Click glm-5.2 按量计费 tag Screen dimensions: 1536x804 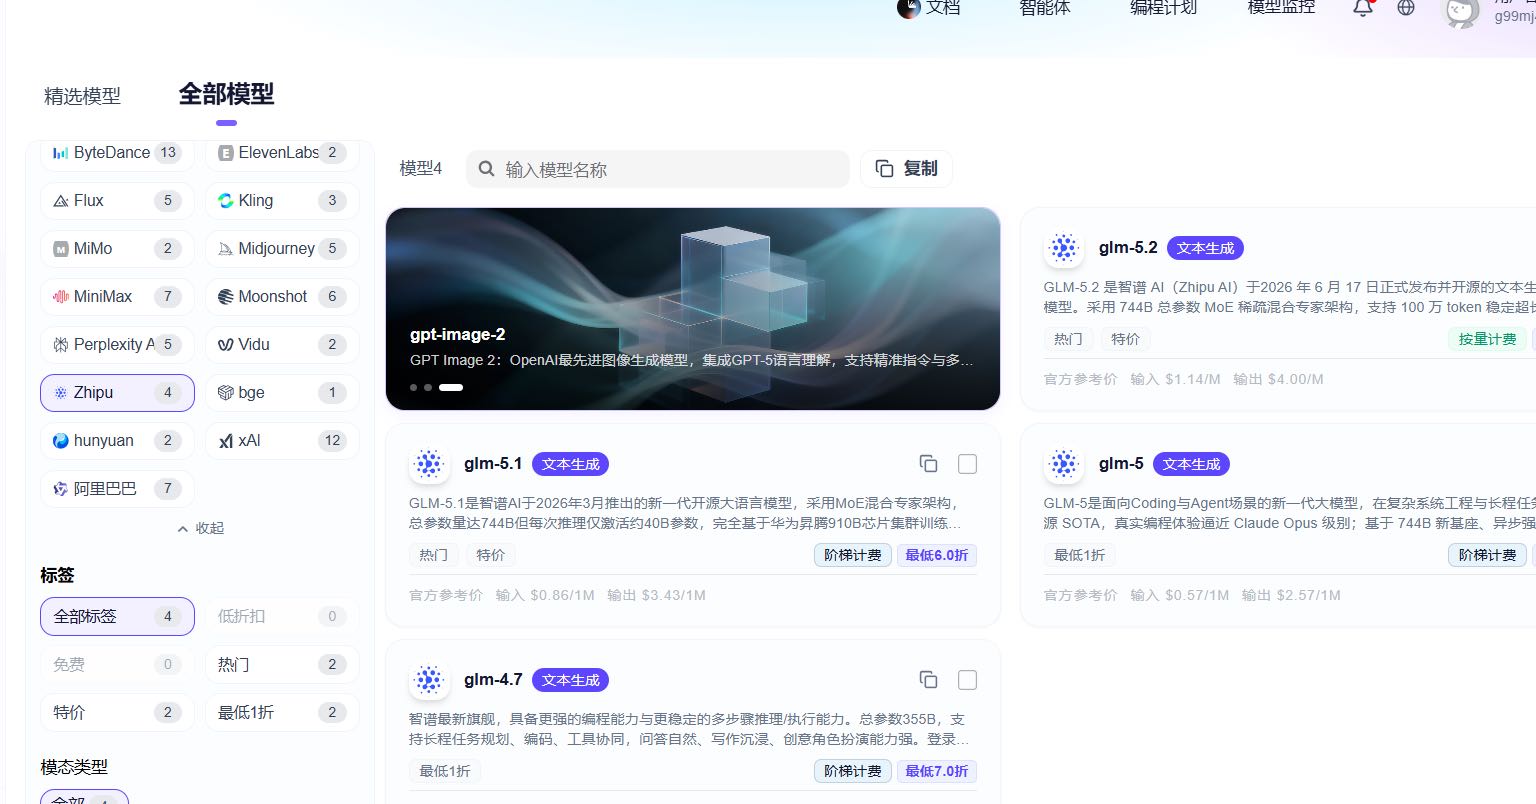[1487, 339]
